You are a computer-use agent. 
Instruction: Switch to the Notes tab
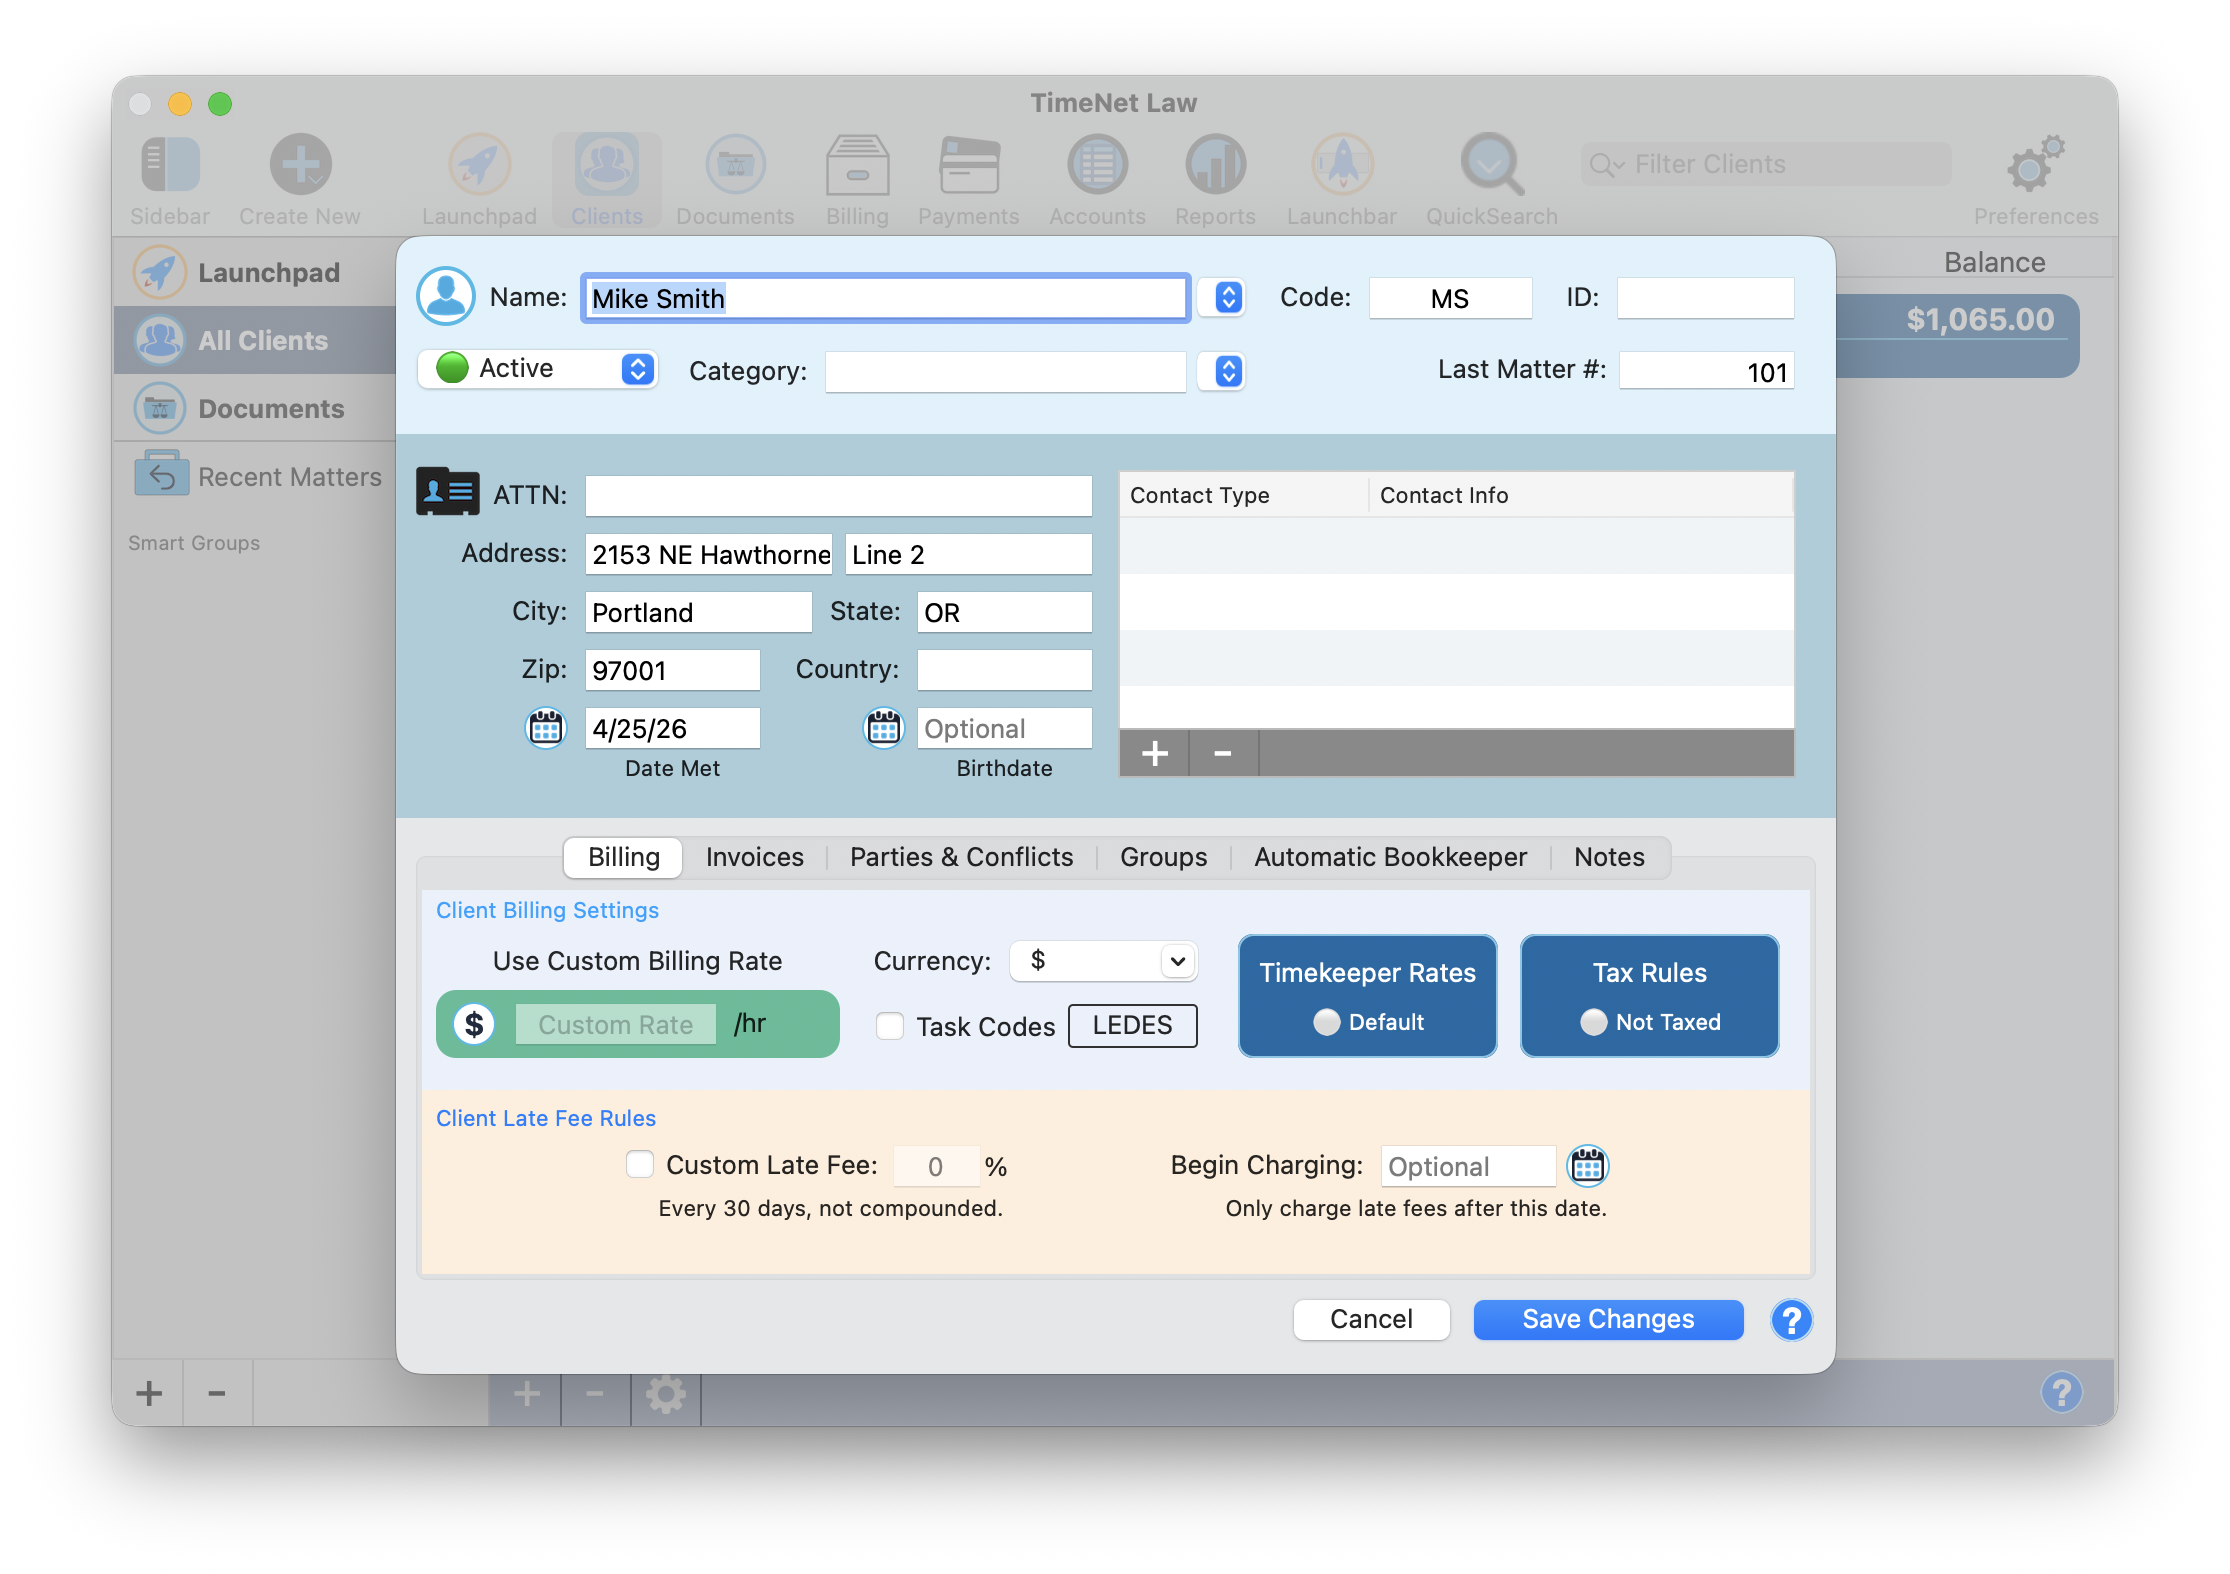coord(1609,857)
